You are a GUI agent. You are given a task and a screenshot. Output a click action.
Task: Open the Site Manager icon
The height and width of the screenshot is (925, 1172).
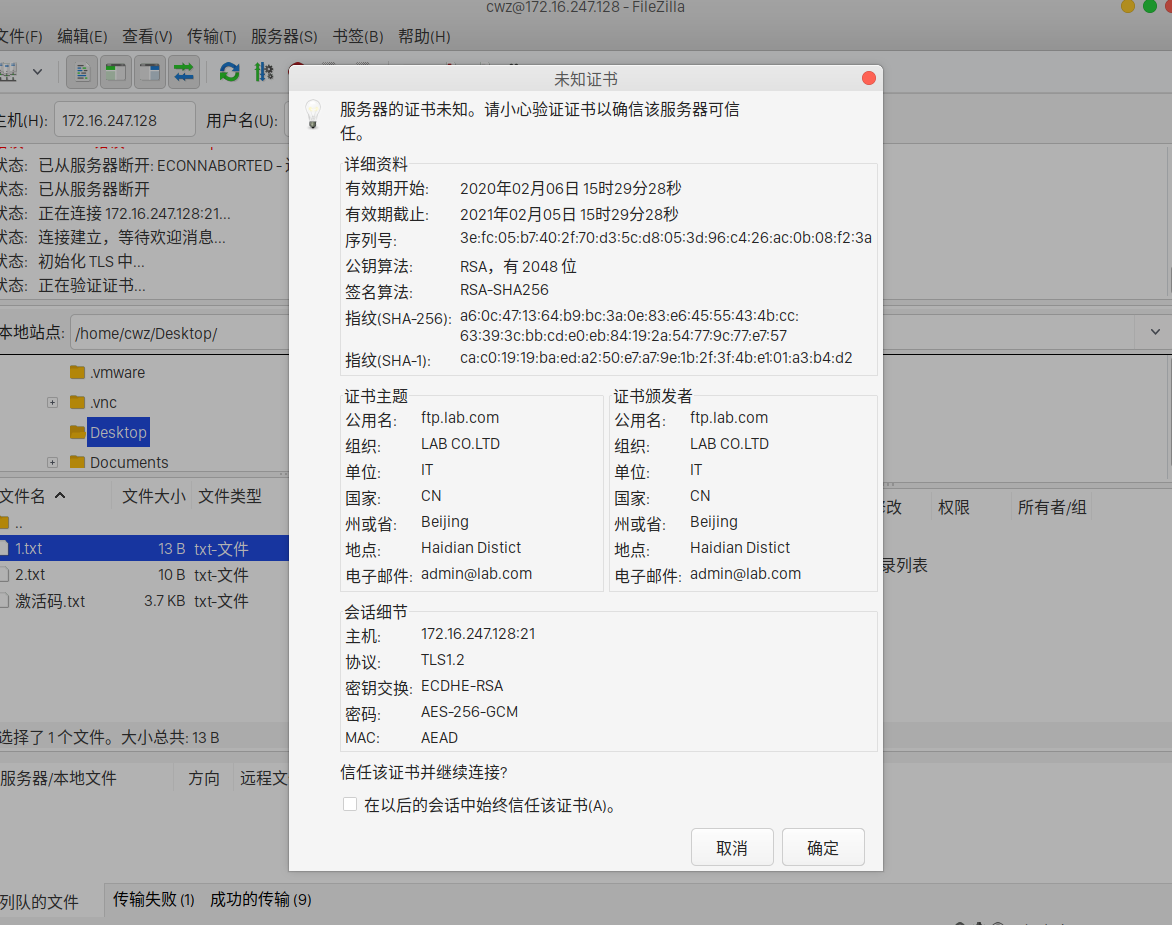coord(7,72)
